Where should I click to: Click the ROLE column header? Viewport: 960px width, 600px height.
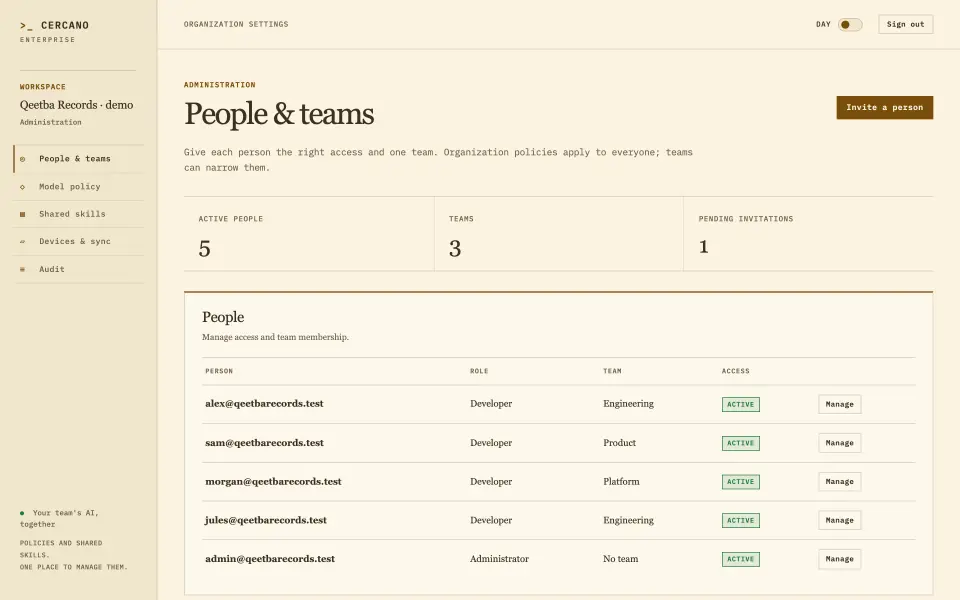click(479, 371)
